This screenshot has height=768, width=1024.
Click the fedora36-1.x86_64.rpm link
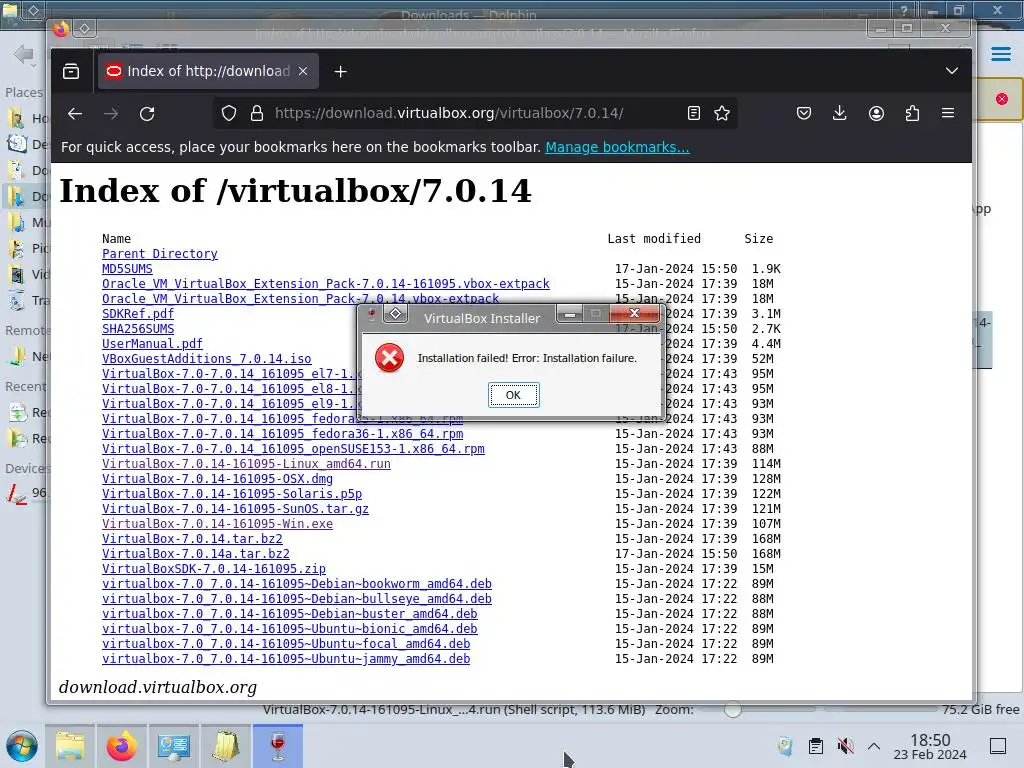point(282,434)
